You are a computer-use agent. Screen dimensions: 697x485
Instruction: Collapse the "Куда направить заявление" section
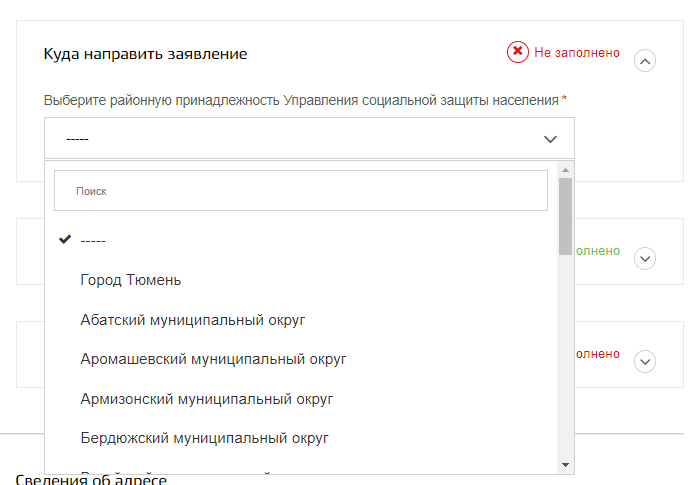(646, 62)
